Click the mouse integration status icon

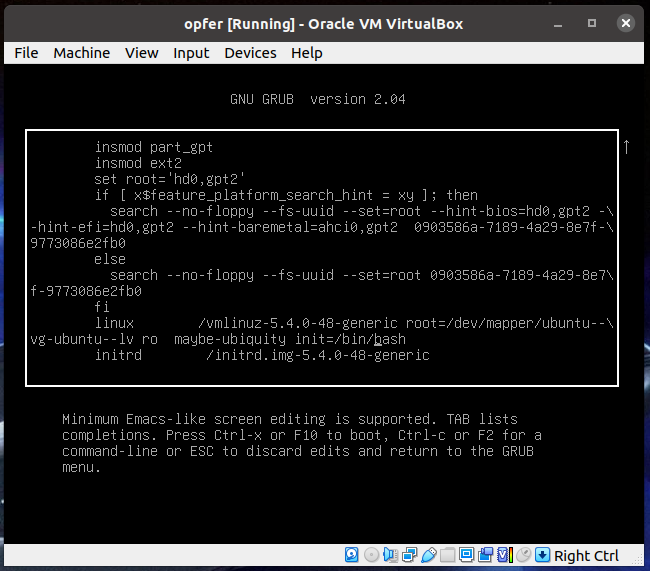524,555
